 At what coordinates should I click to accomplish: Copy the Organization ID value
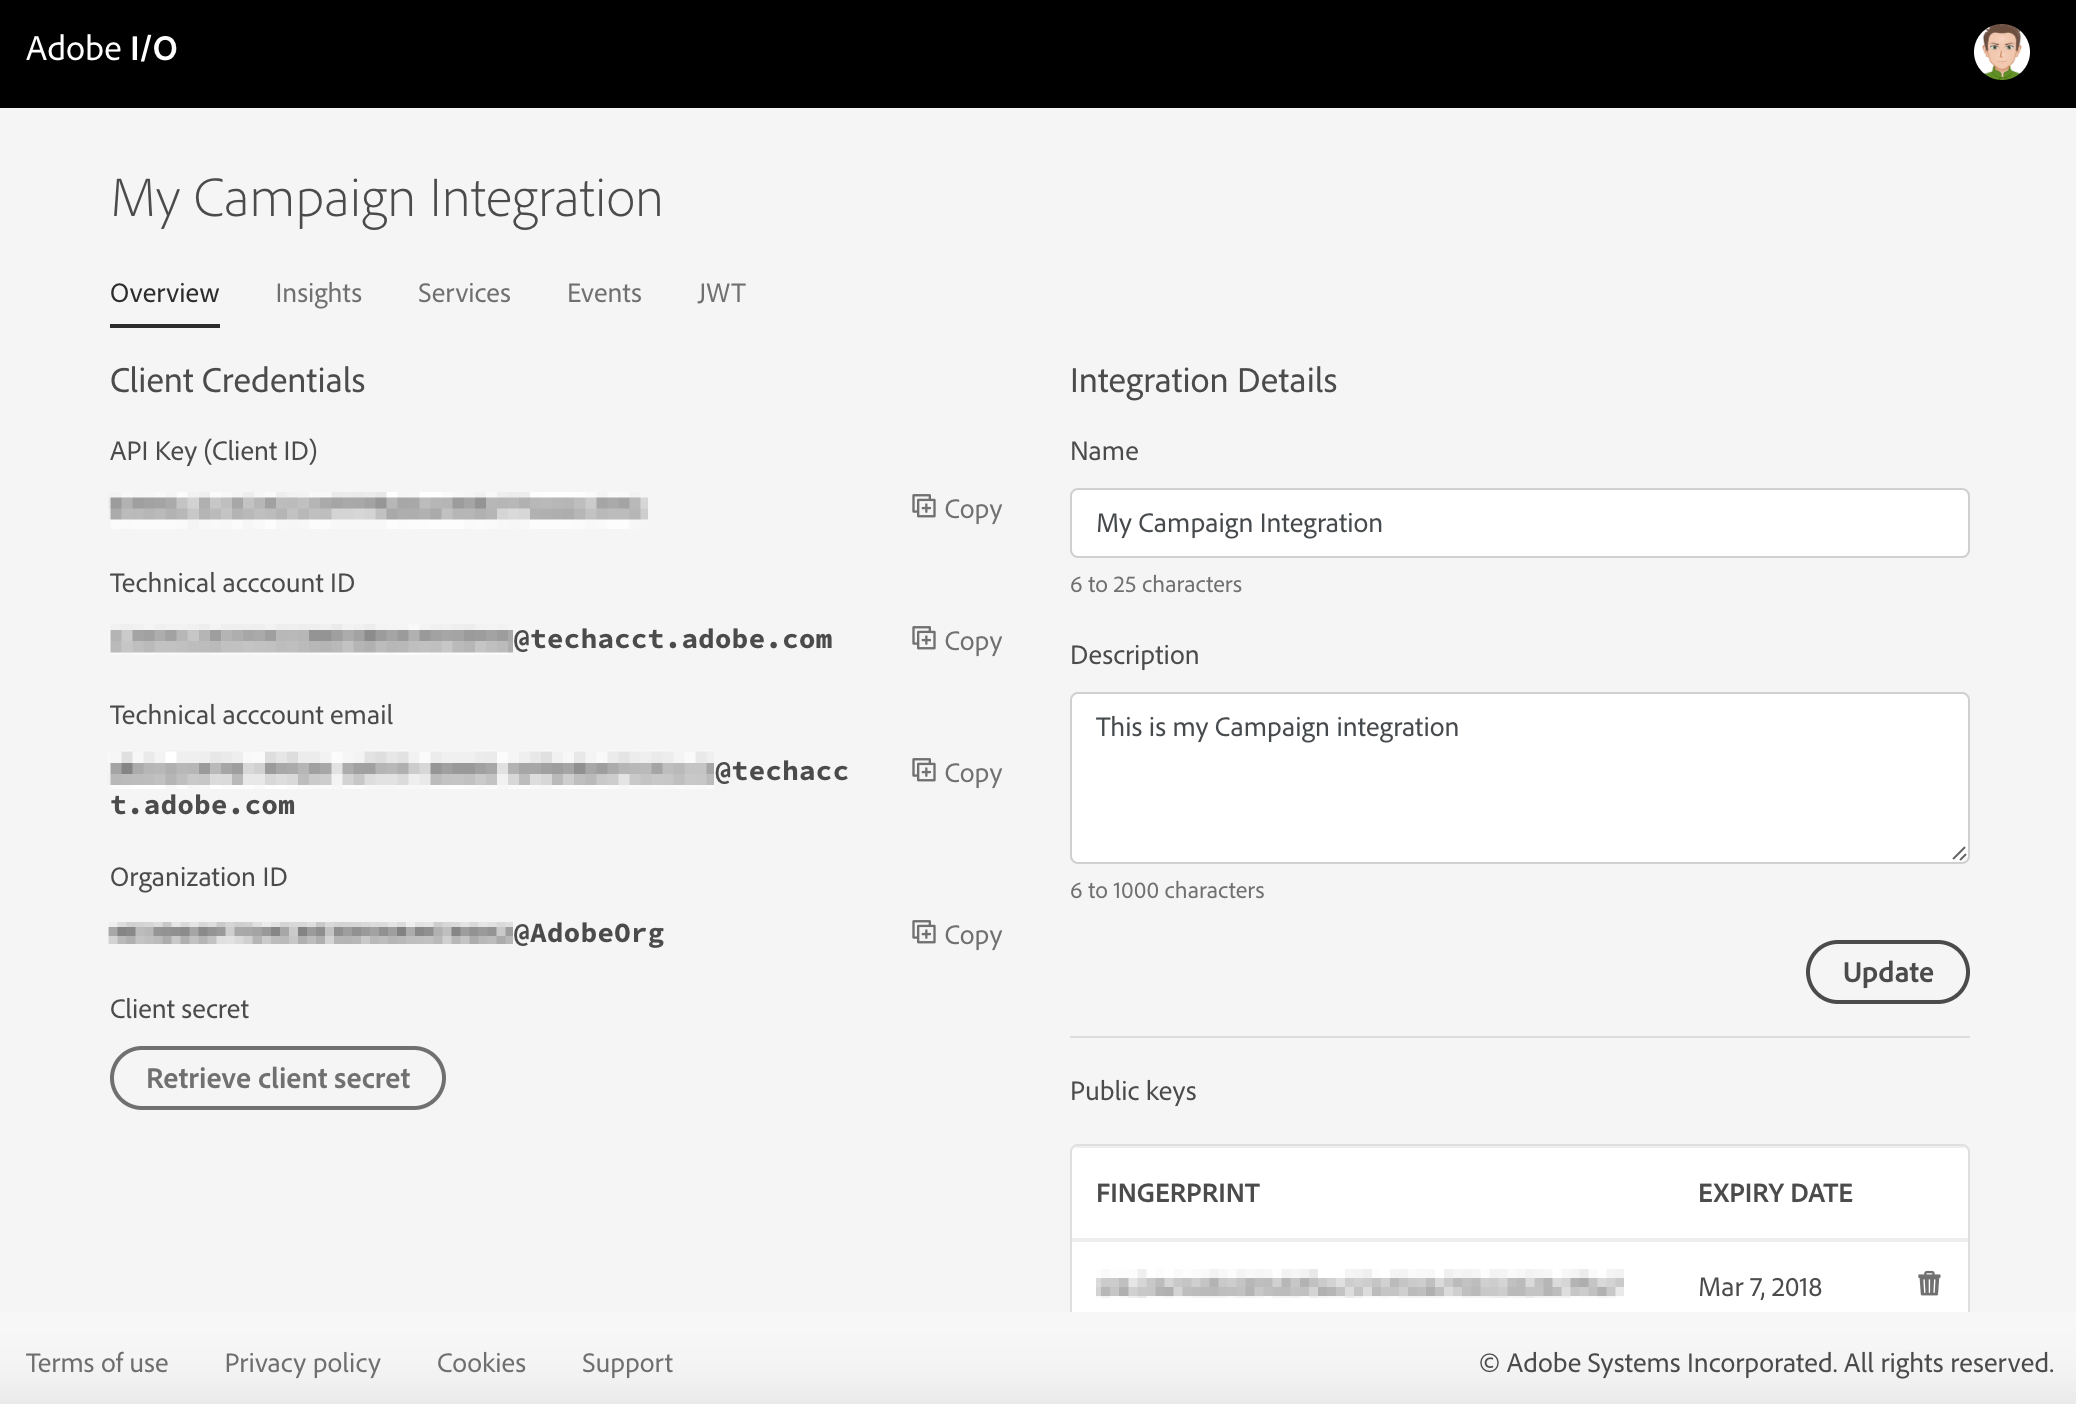[x=957, y=934]
